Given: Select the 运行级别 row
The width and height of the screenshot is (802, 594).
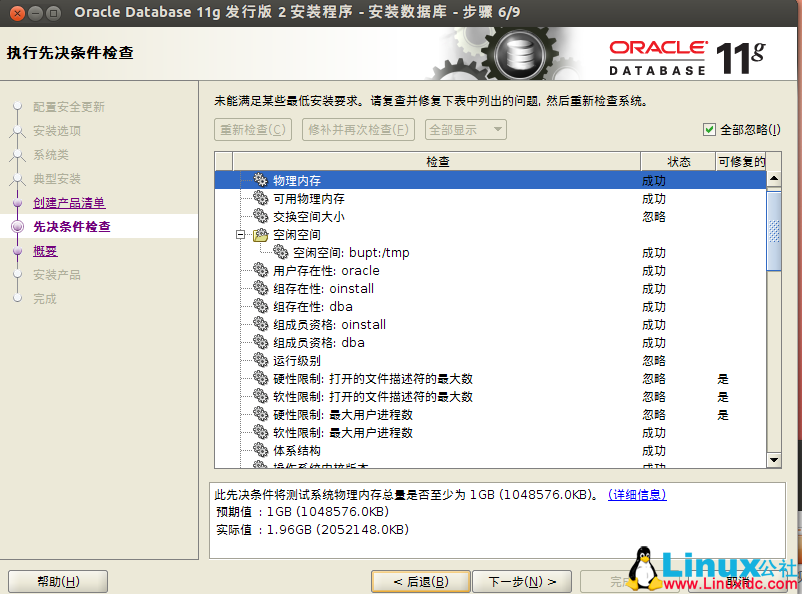Looking at the screenshot, I should [491, 361].
